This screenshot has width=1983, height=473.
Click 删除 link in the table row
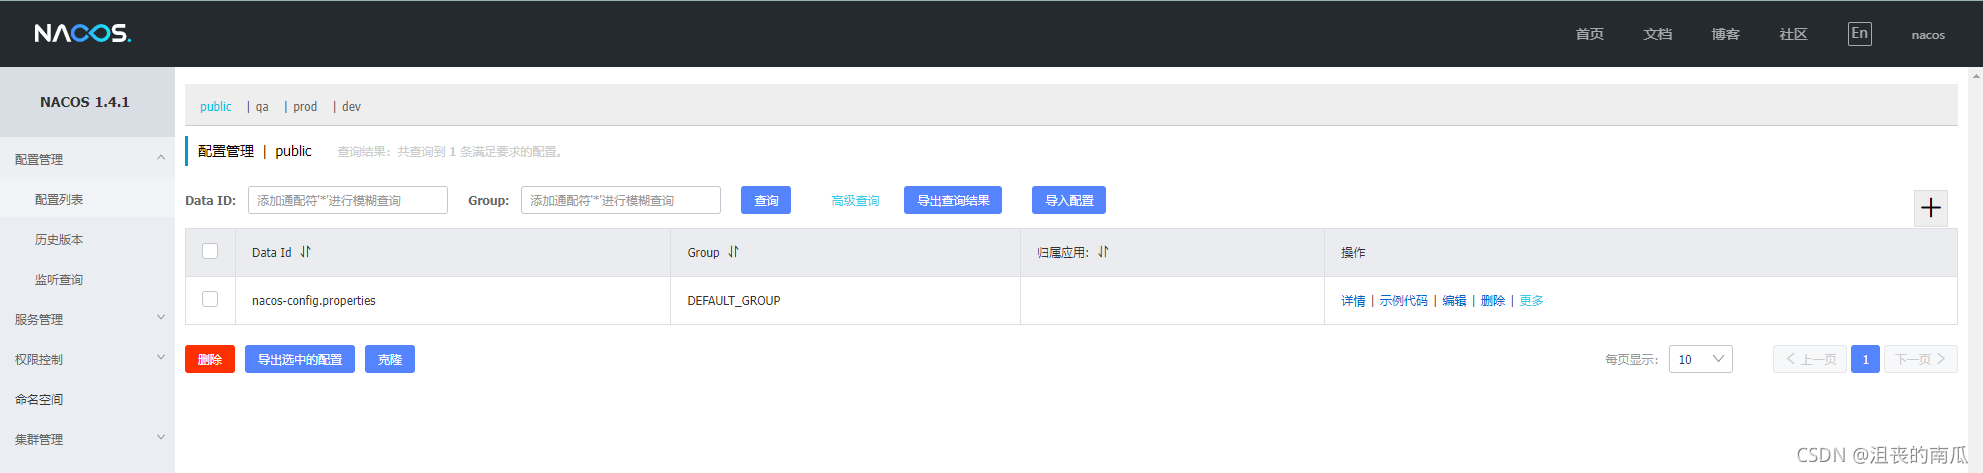[x=1493, y=300]
